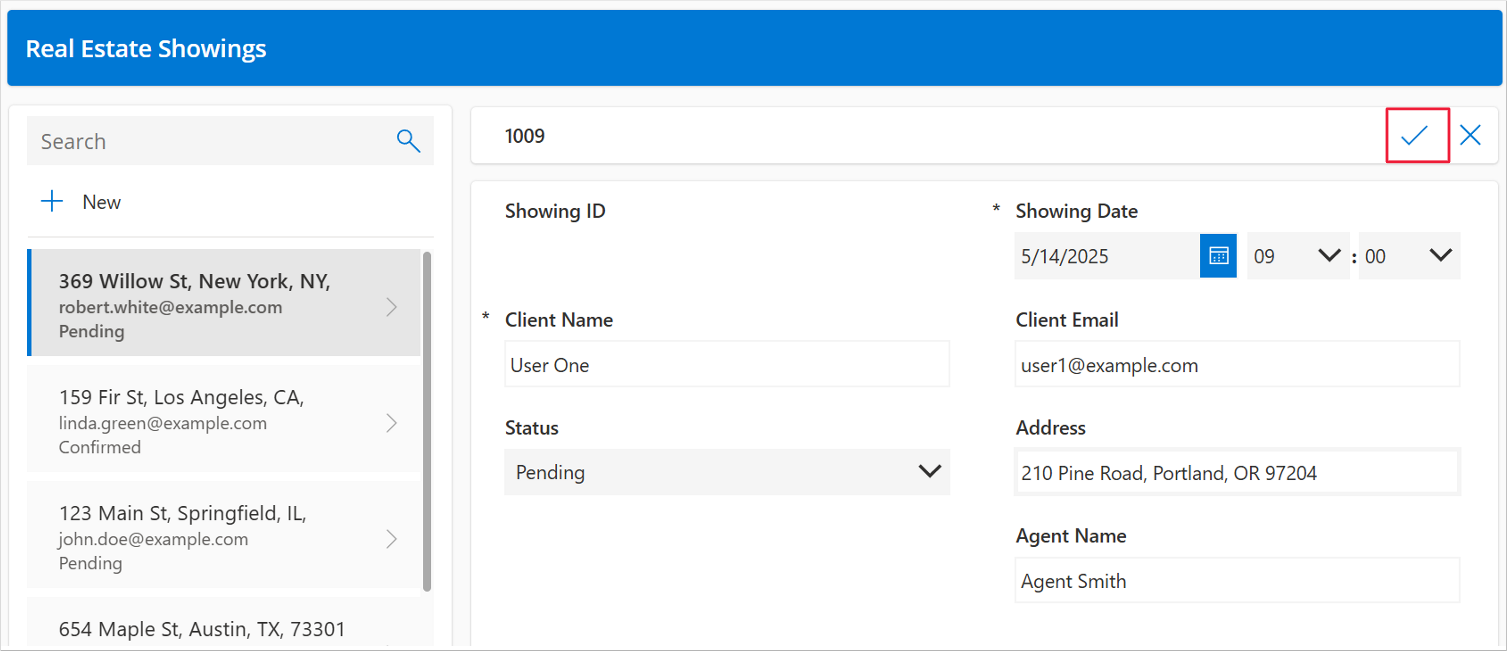
Task: Open the calendar date picker for Showing Date
Action: [1217, 255]
